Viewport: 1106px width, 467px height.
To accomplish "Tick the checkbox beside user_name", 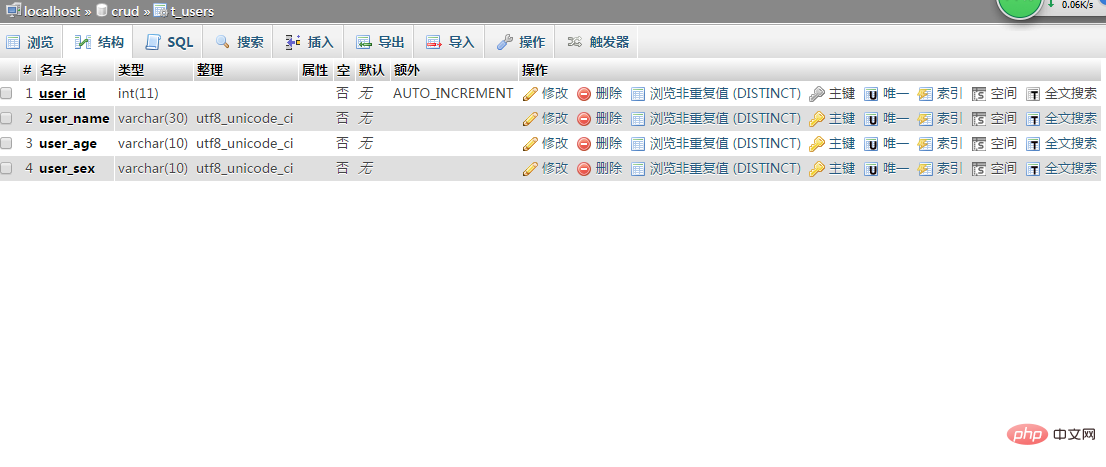I will point(7,118).
